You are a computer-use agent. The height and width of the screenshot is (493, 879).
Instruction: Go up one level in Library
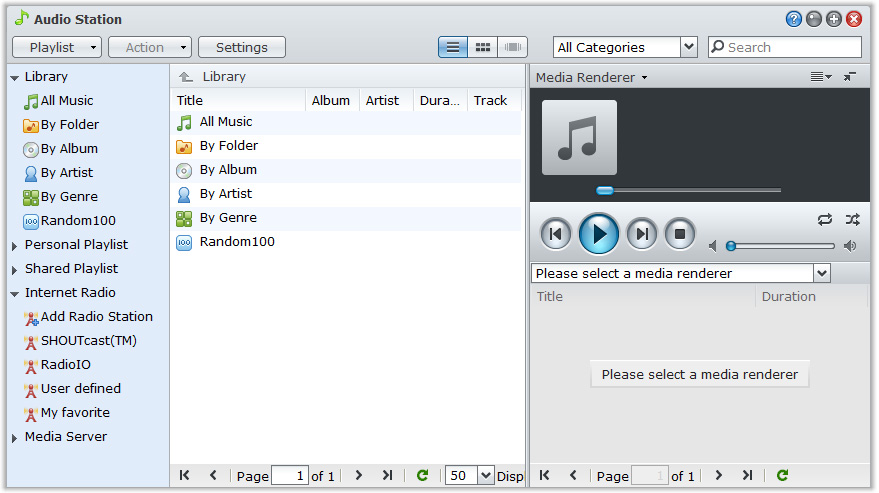[x=186, y=77]
